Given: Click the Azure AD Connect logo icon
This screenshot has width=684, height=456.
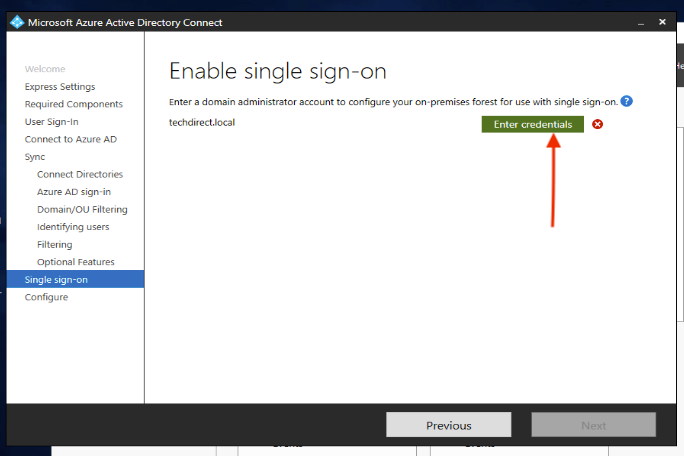Looking at the screenshot, I should tap(17, 22).
